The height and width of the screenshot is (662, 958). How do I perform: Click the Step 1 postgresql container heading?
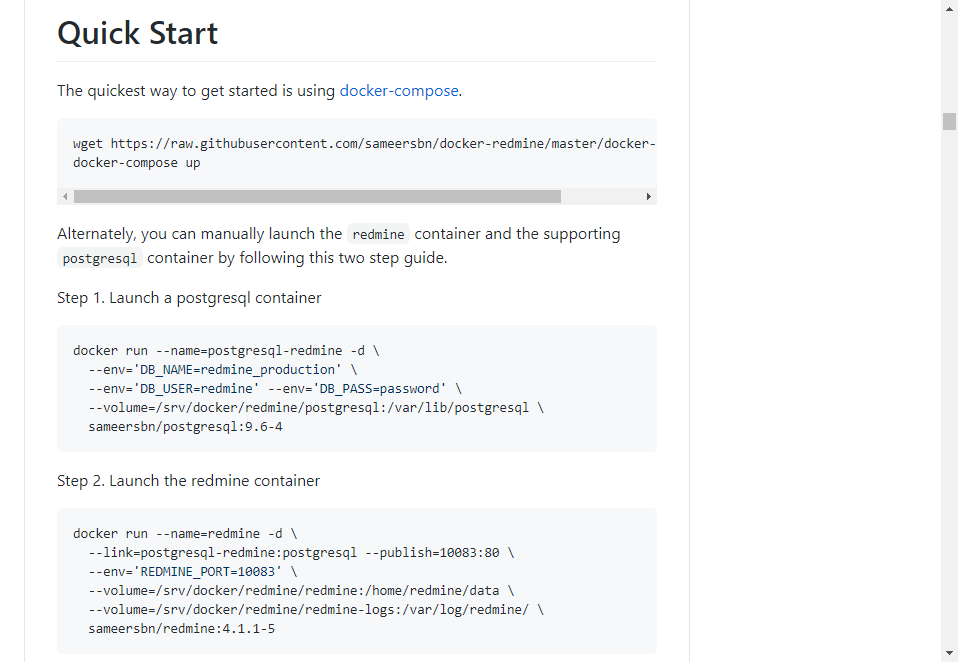pos(189,297)
